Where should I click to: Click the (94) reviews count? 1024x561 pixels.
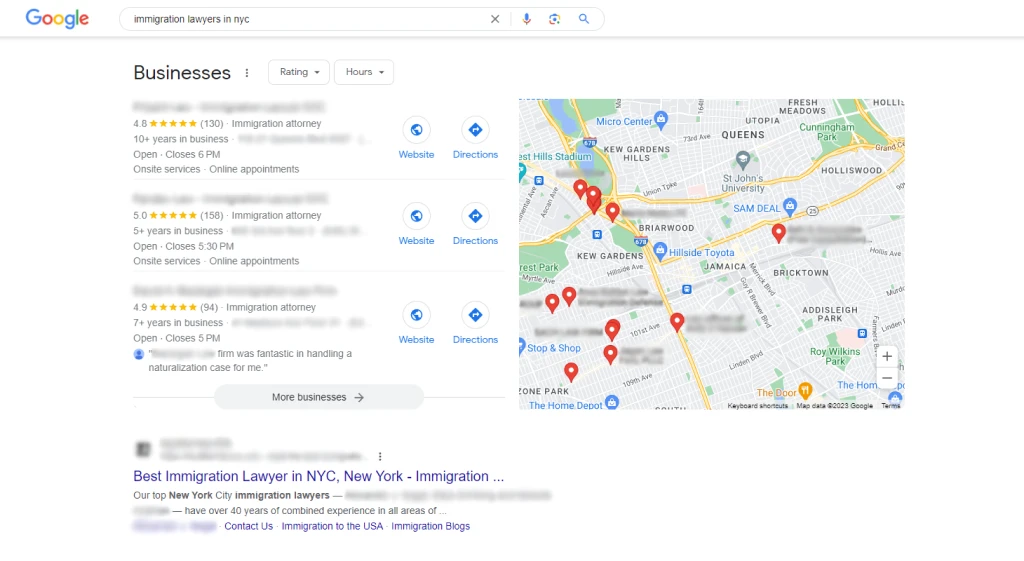point(209,308)
